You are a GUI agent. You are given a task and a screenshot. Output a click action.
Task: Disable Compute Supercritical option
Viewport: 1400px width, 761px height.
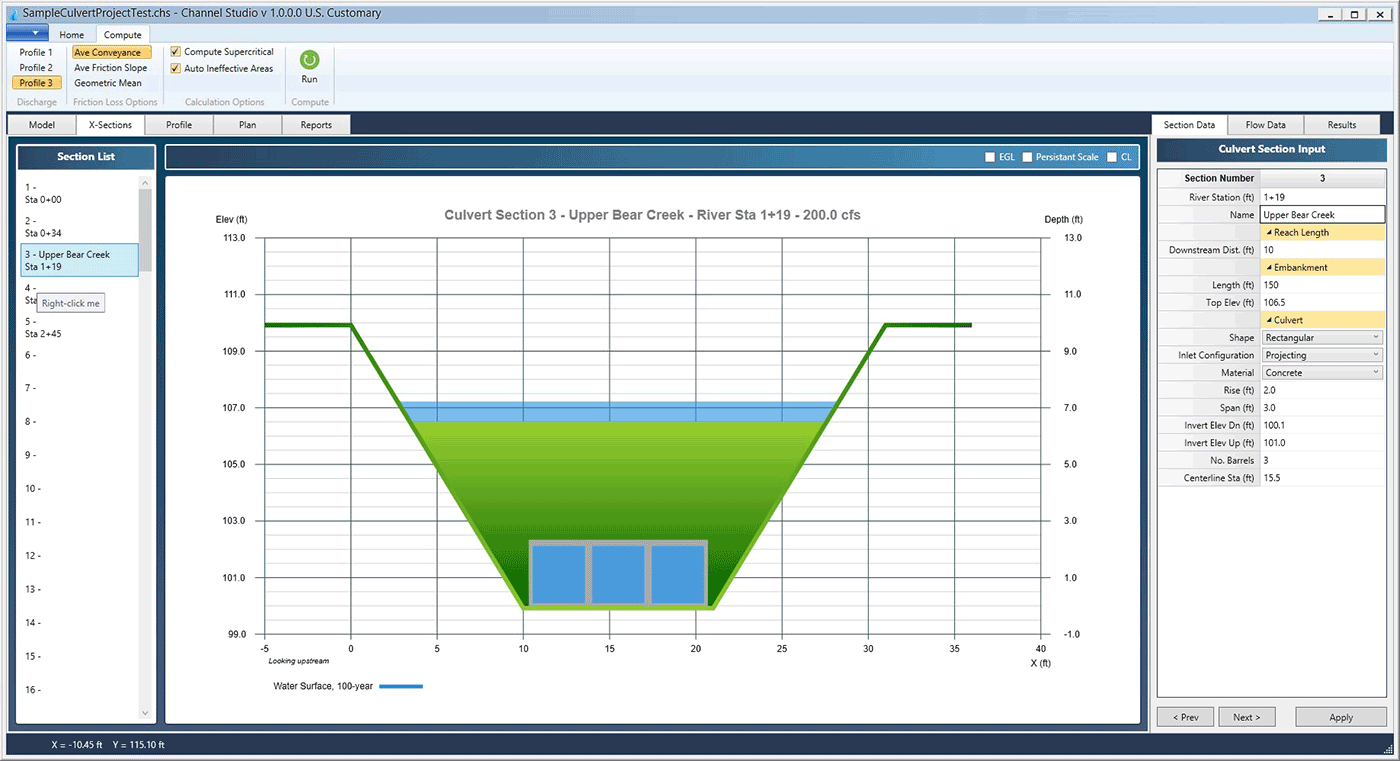point(175,51)
